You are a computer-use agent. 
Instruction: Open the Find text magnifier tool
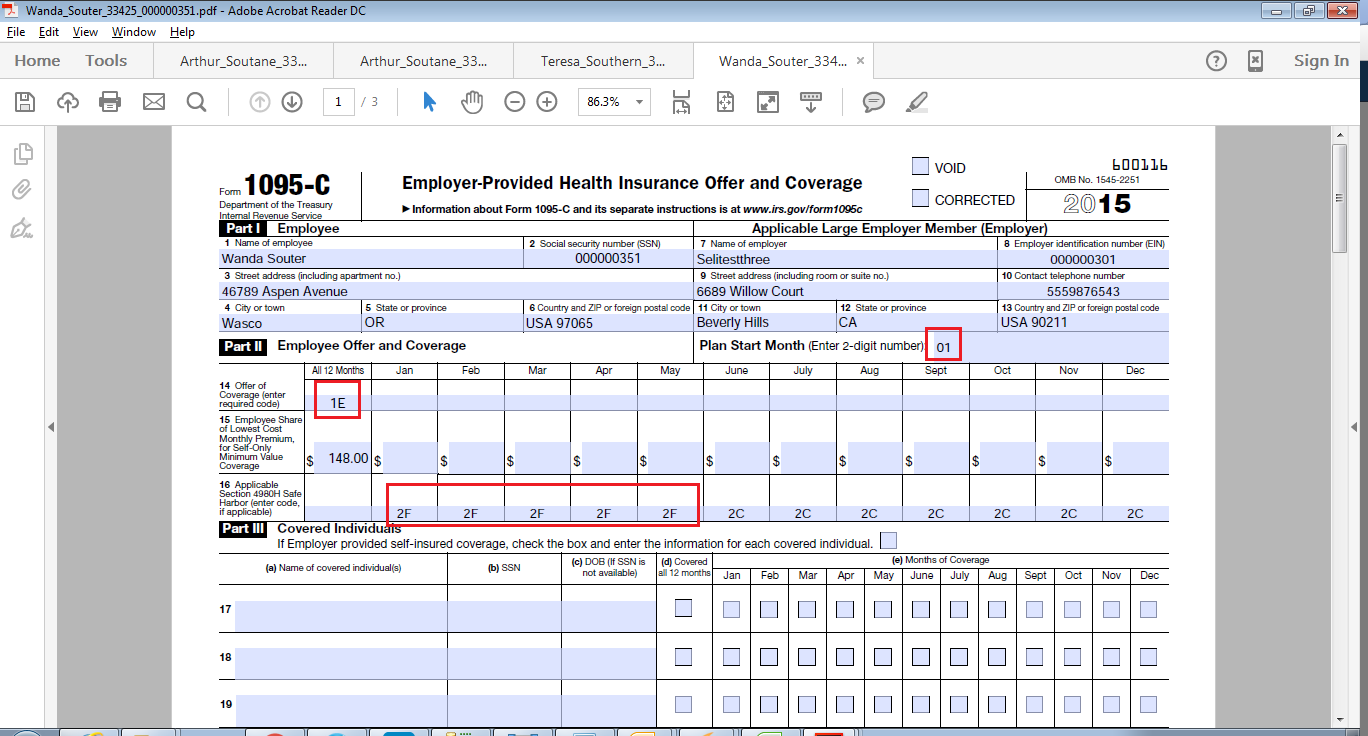click(196, 102)
